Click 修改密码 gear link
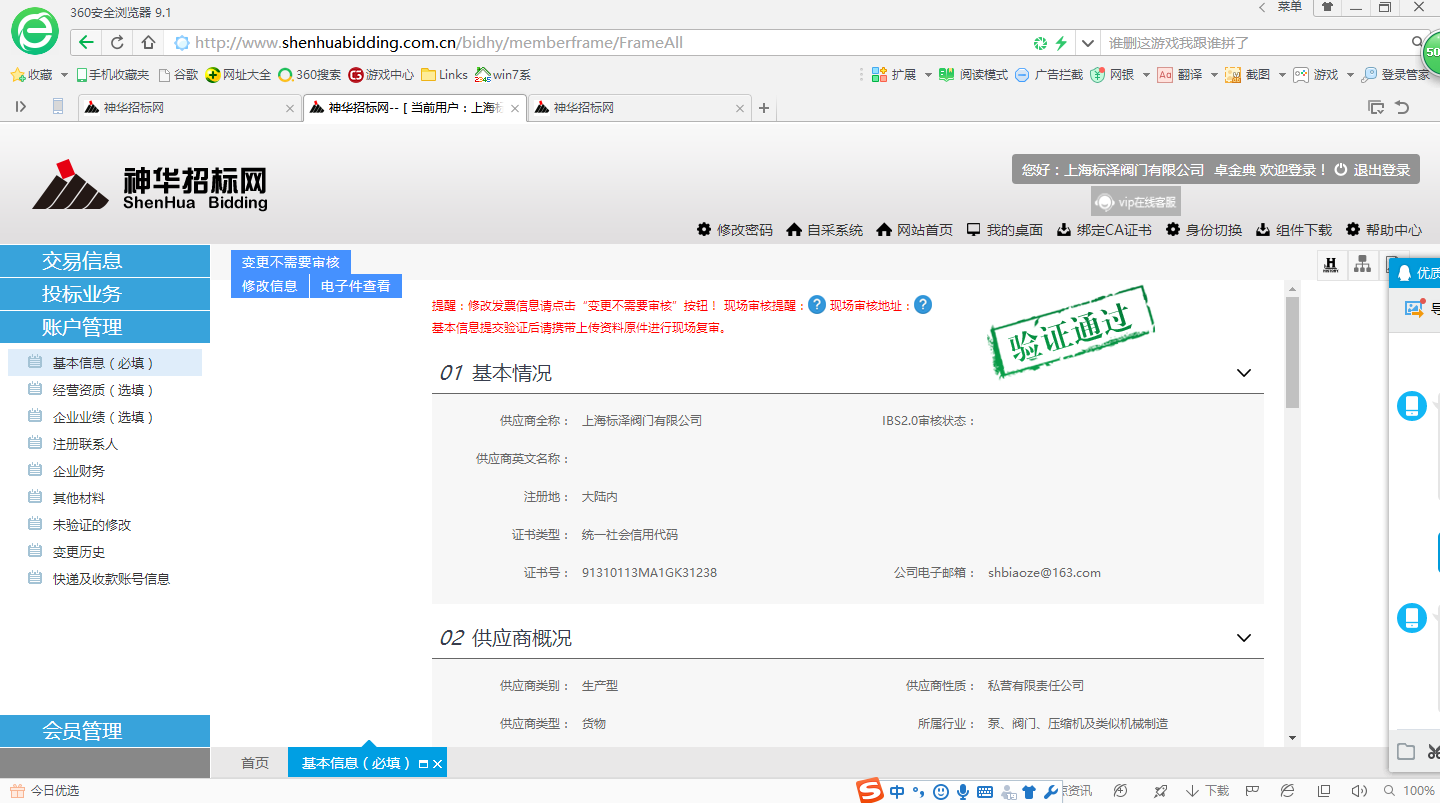The image size is (1440, 803). coord(735,230)
